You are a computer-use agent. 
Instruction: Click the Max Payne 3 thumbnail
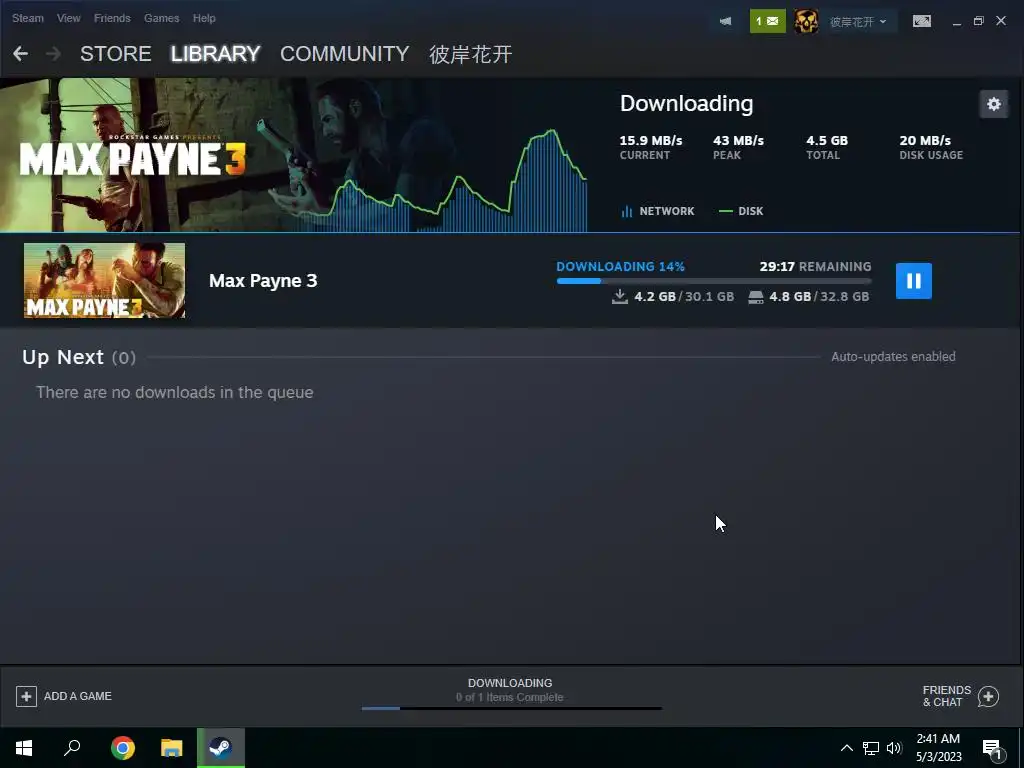click(x=104, y=281)
